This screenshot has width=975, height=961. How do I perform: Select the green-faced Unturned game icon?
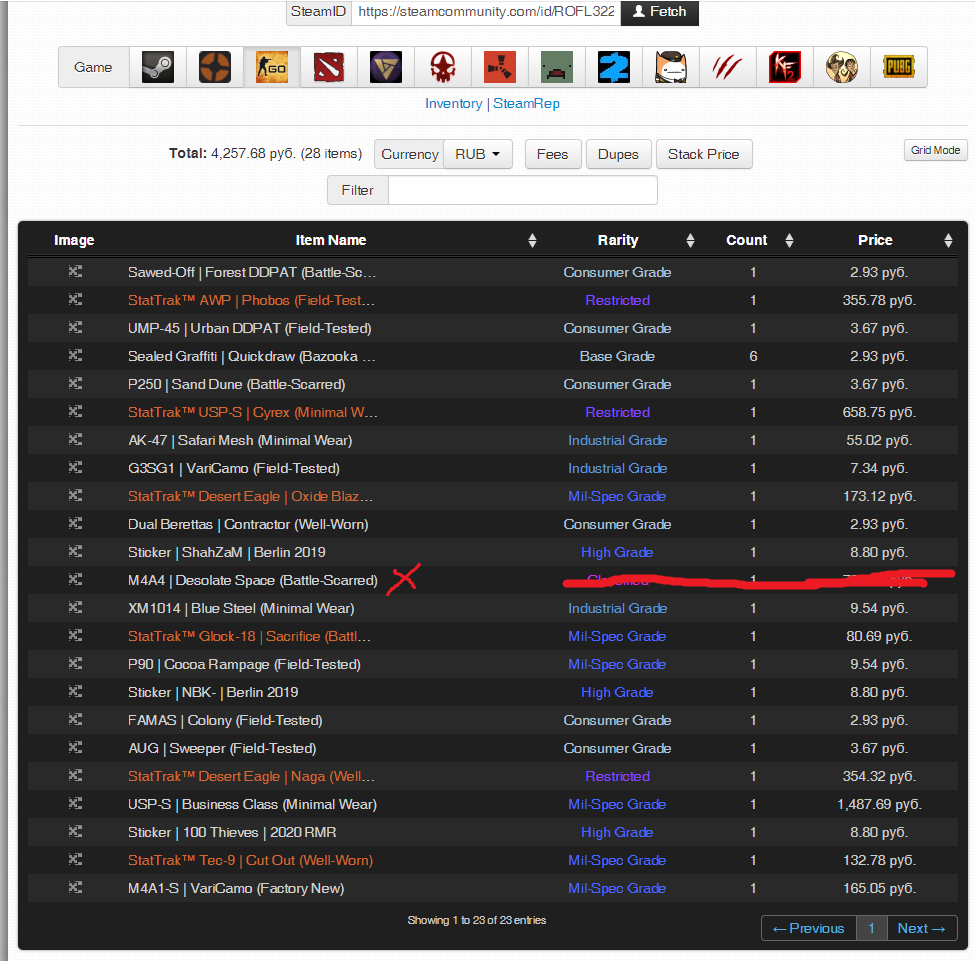click(x=557, y=67)
